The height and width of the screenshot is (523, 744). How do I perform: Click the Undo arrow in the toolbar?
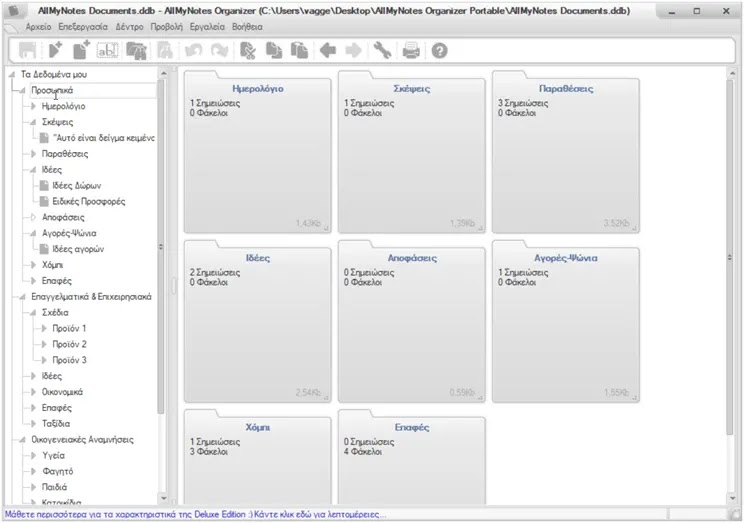[194, 50]
